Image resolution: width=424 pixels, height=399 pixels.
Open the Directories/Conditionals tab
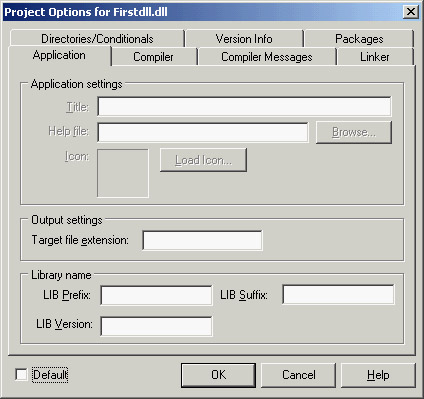pos(97,39)
